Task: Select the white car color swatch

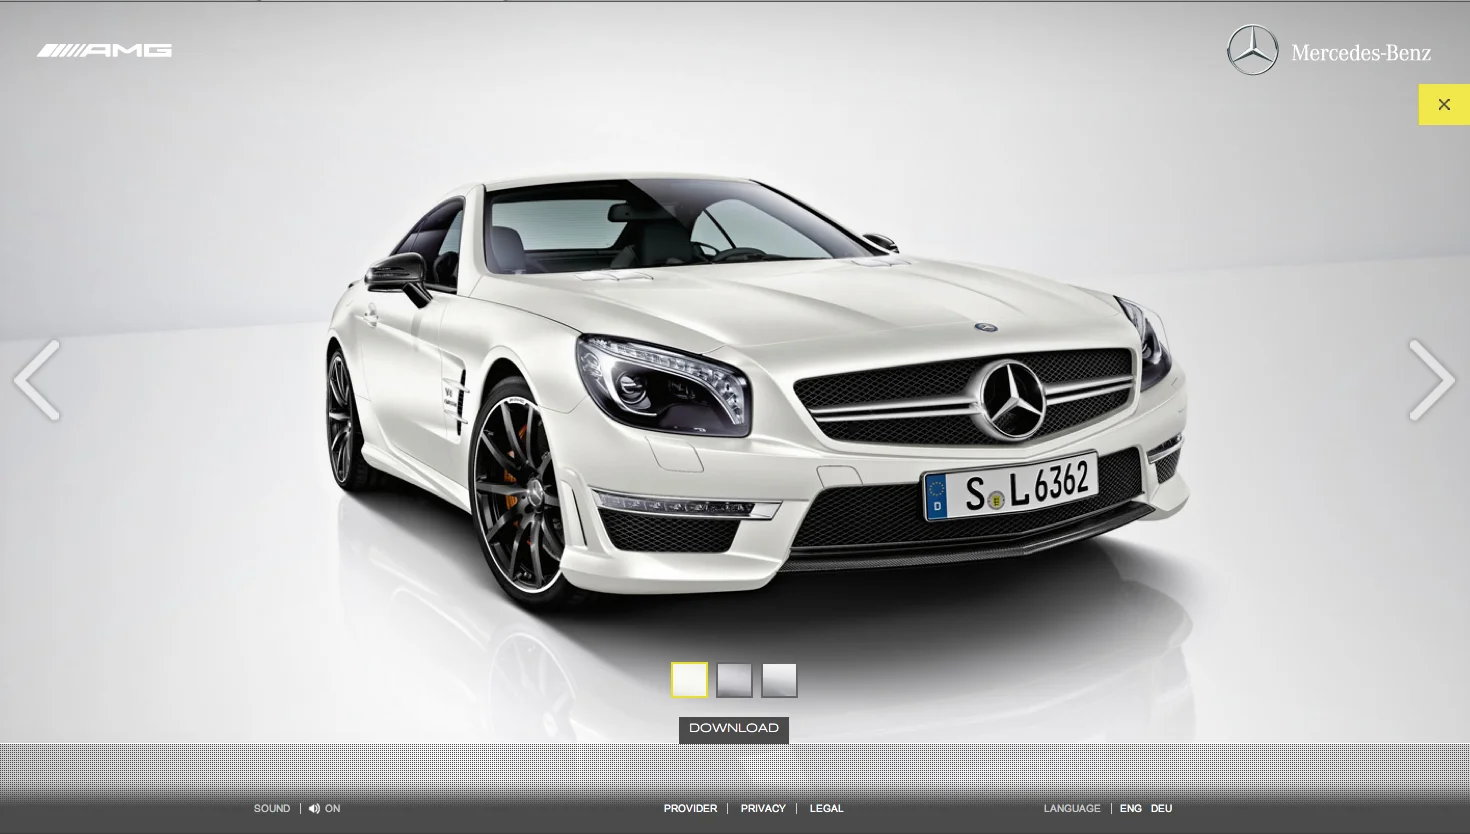Action: click(689, 680)
